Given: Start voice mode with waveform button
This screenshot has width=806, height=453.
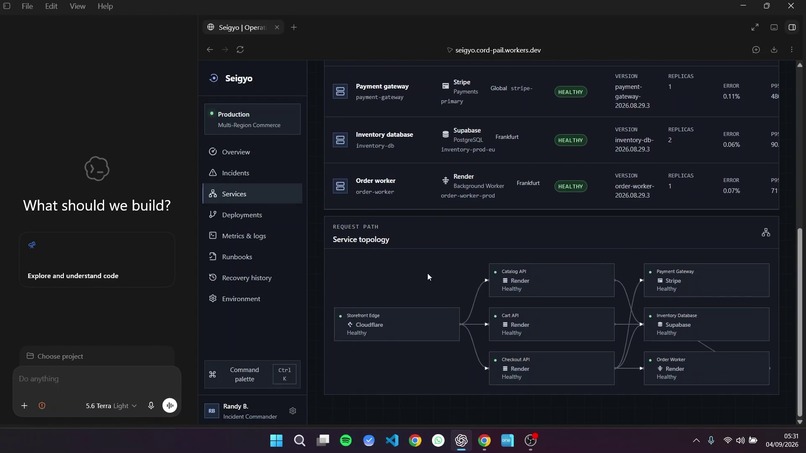Looking at the screenshot, I should coord(170,406).
